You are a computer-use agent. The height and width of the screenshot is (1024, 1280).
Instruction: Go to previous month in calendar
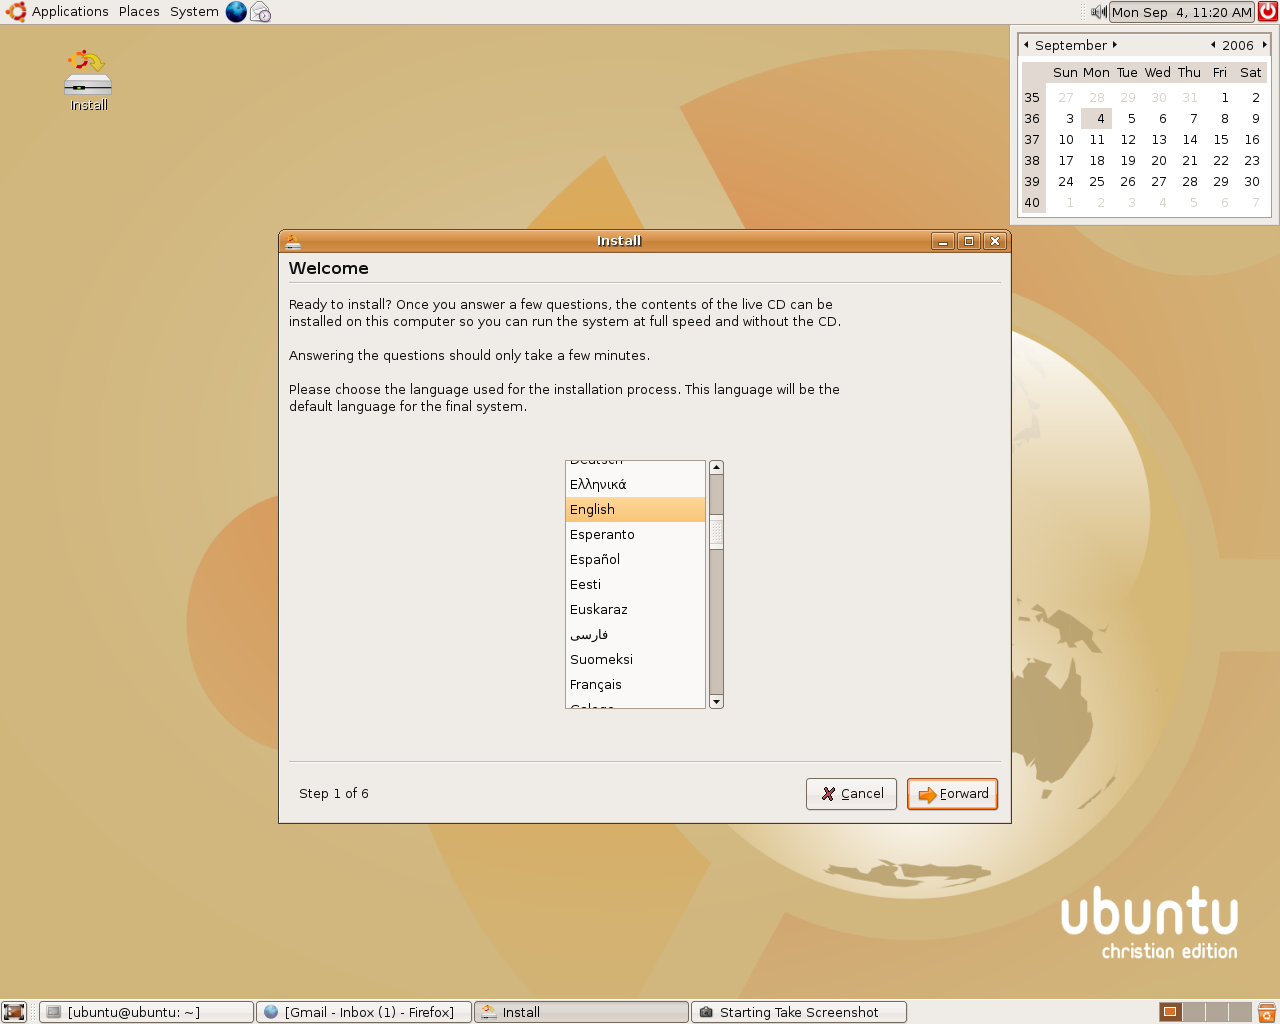coord(1026,45)
